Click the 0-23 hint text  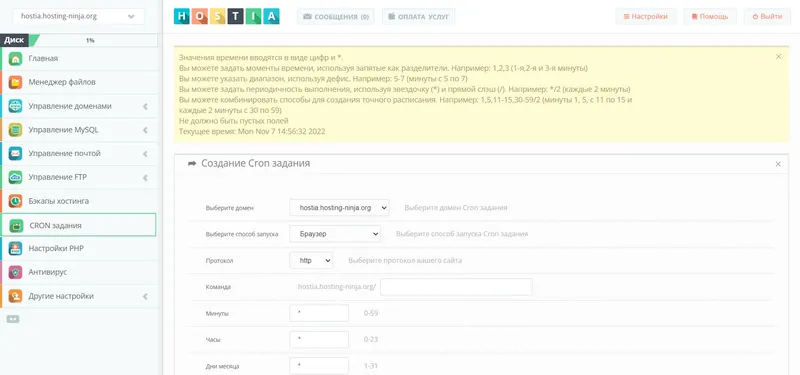coord(371,339)
